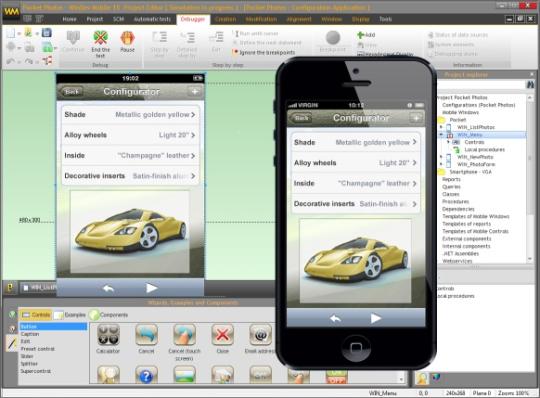Select Templates of reports in explorer
Screen dimensions: 540x398
466,224
